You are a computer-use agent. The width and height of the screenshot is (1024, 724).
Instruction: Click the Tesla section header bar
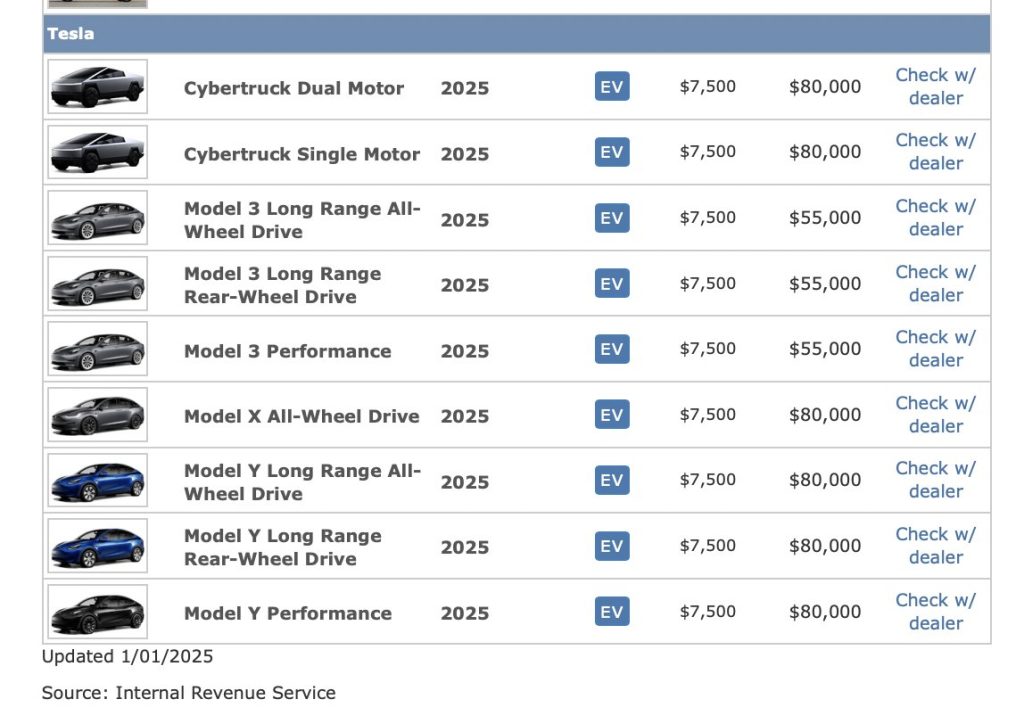(x=516, y=34)
